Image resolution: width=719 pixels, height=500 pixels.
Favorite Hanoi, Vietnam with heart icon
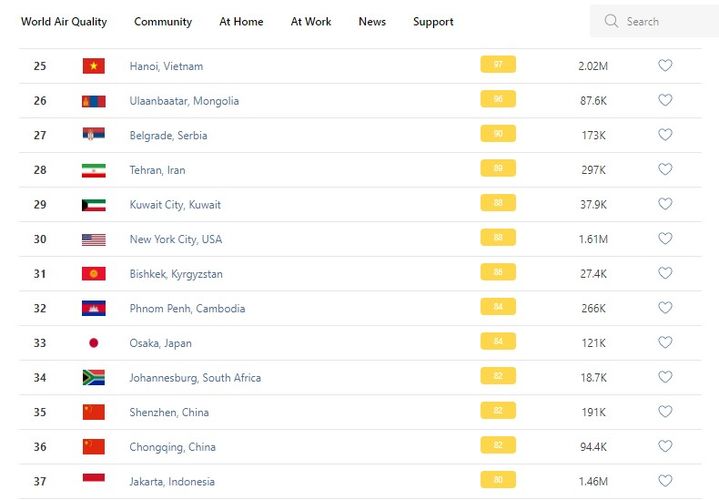point(665,66)
